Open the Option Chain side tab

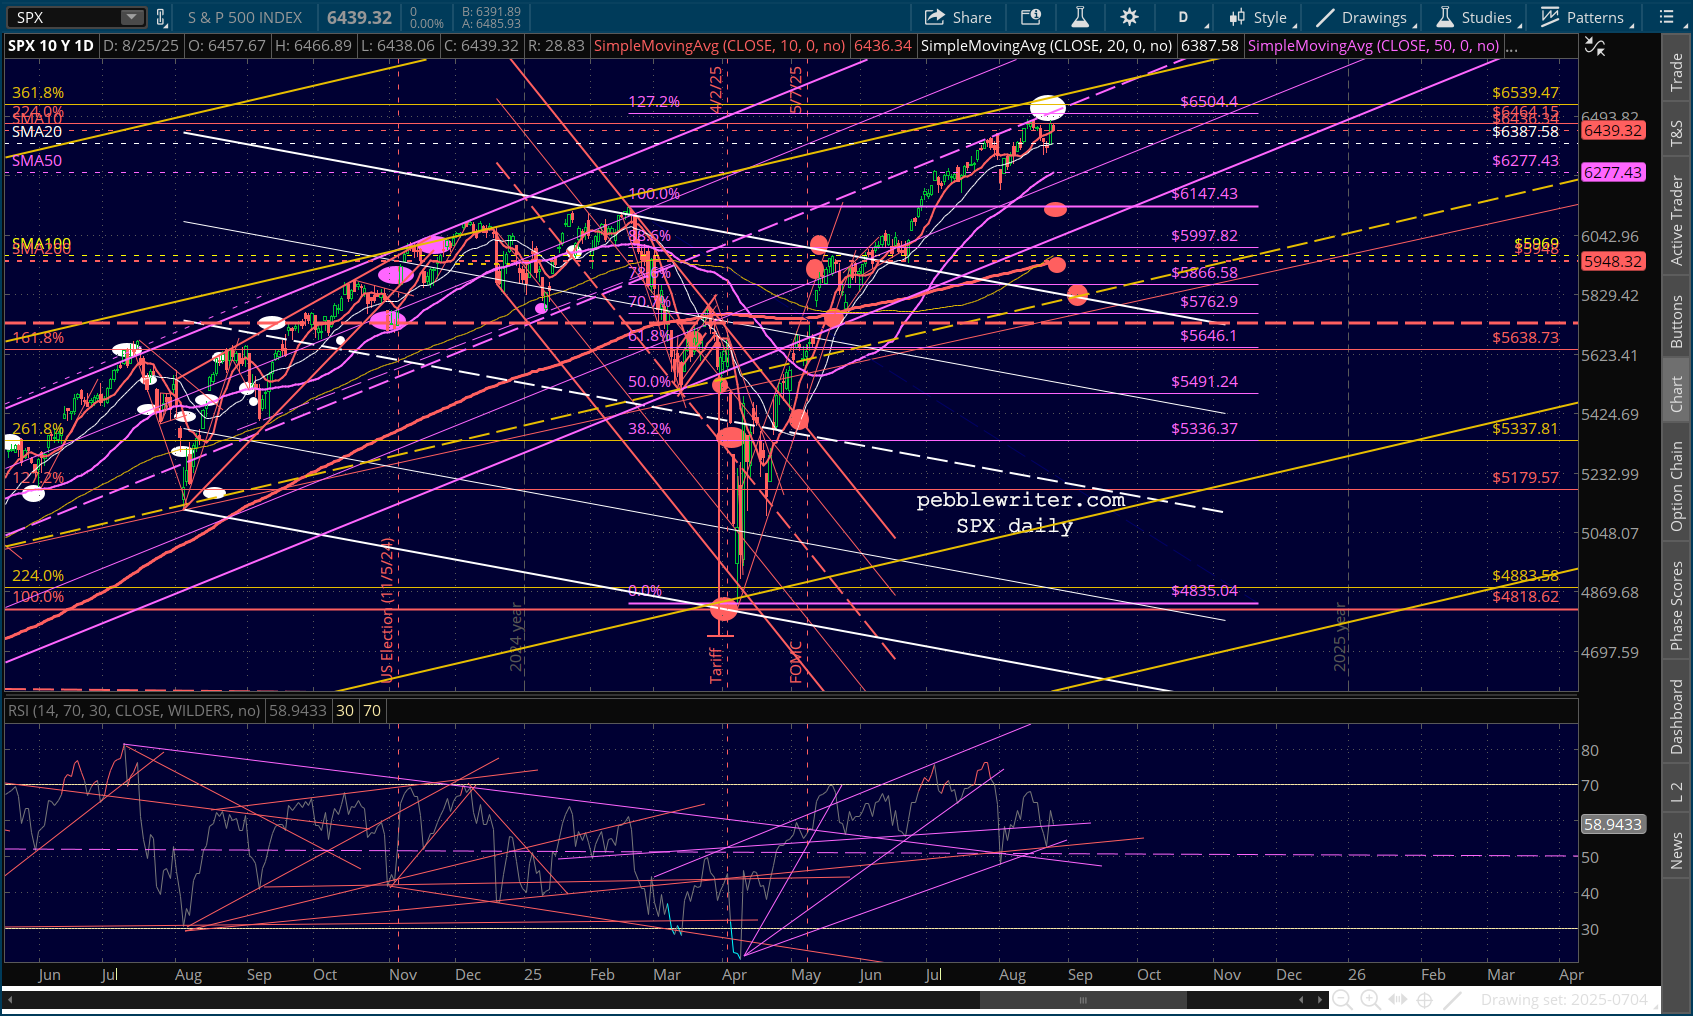tap(1677, 486)
